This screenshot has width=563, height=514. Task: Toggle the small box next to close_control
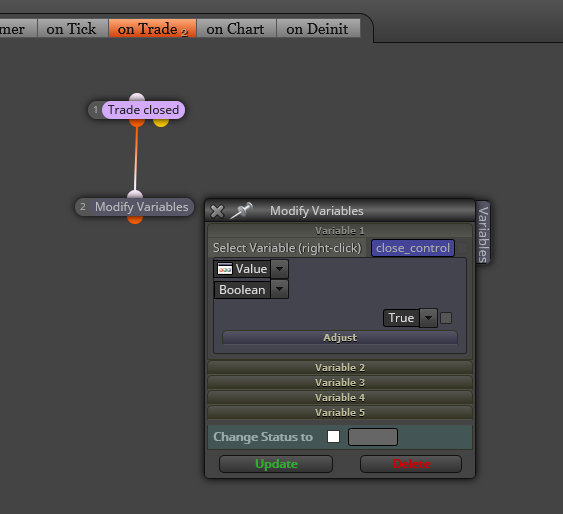click(462, 248)
